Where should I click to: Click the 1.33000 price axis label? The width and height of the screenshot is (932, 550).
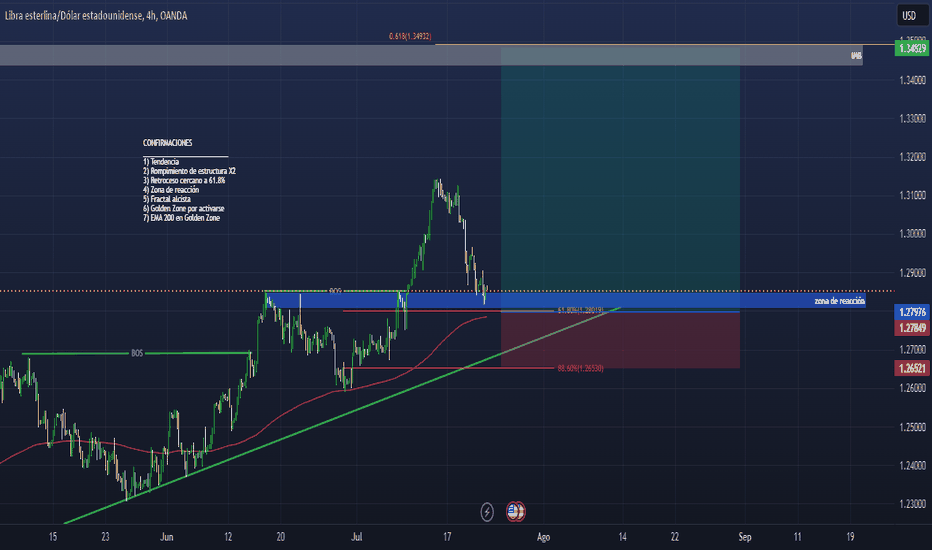(912, 119)
